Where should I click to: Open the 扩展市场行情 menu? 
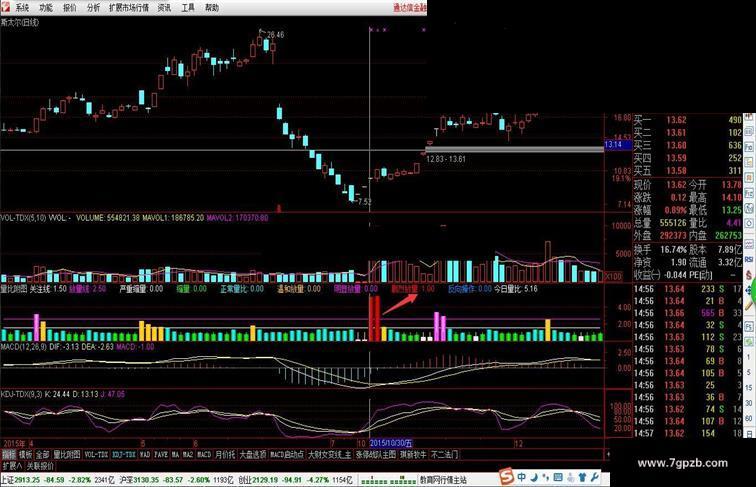pos(129,7)
